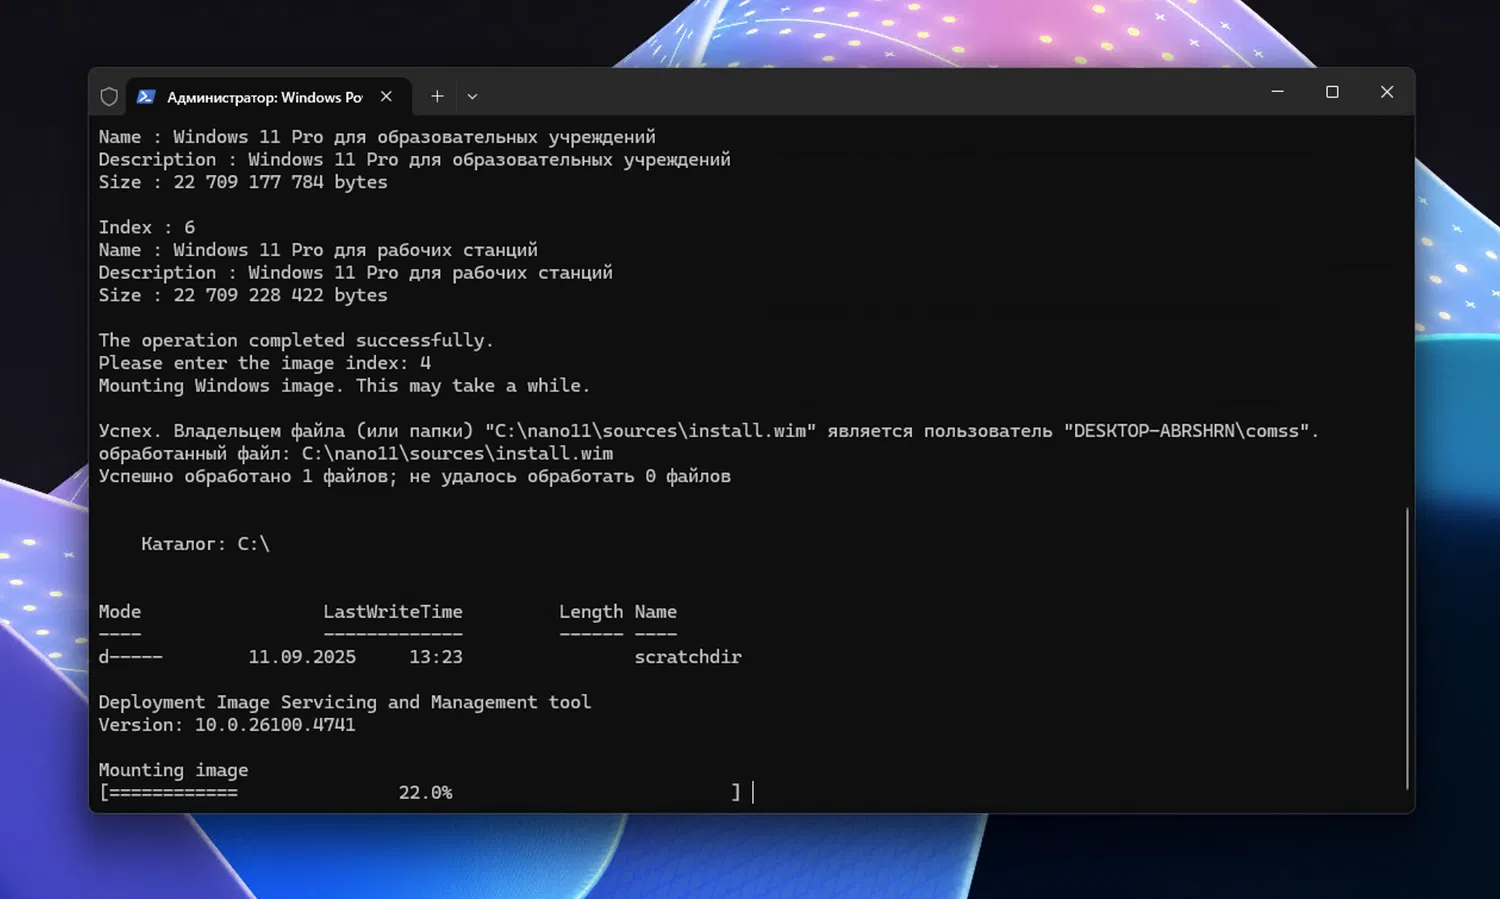Click the 'Успешно обработано 1 файлов' line
The height and width of the screenshot is (899, 1500).
click(x=414, y=477)
